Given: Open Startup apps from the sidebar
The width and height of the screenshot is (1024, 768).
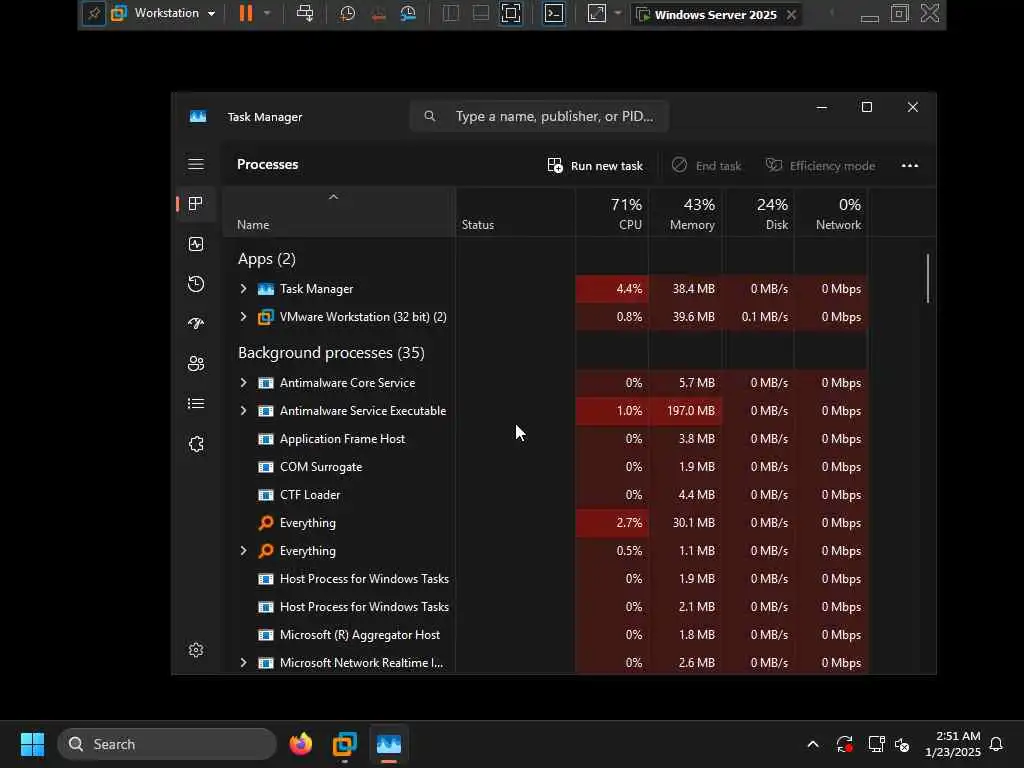Looking at the screenshot, I should coord(196,323).
